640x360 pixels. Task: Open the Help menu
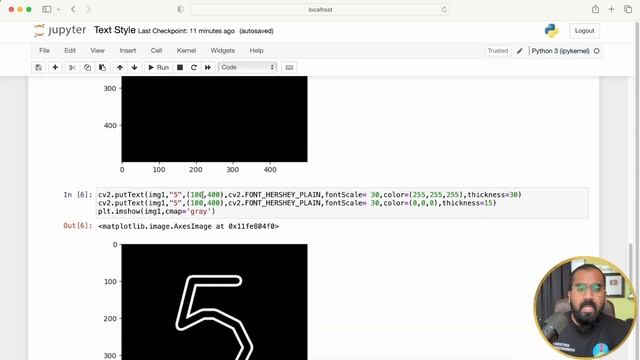point(256,51)
